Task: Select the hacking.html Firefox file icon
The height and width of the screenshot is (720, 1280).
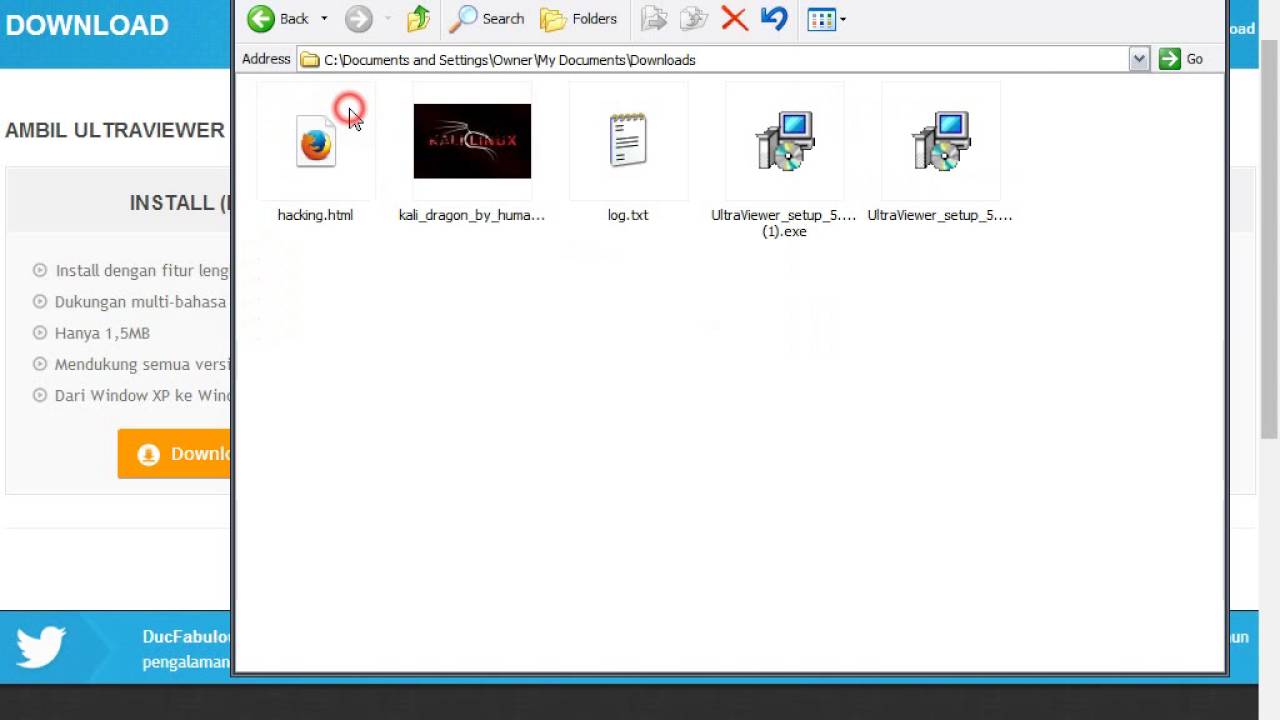Action: [315, 142]
